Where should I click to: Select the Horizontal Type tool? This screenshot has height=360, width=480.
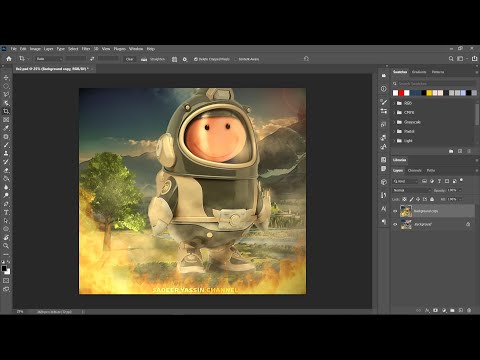point(6,212)
